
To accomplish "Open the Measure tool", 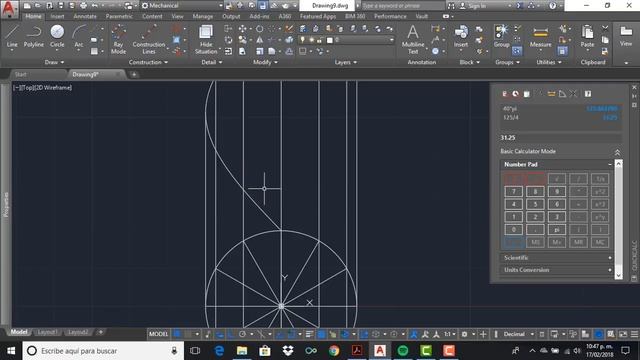I will click(x=540, y=37).
